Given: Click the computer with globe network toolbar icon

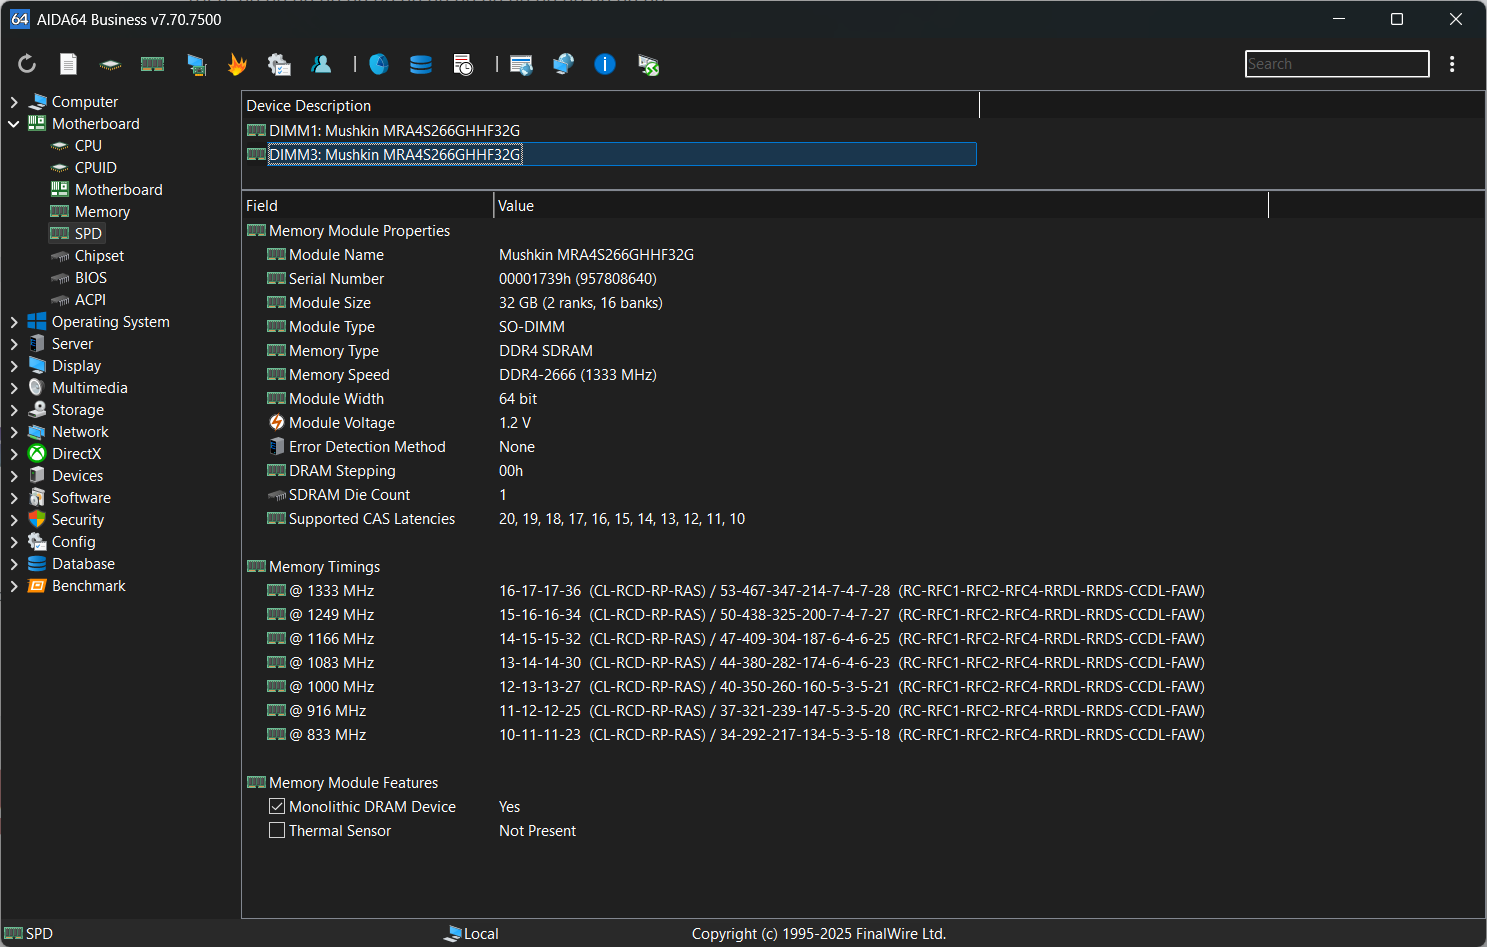Looking at the screenshot, I should (x=563, y=64).
